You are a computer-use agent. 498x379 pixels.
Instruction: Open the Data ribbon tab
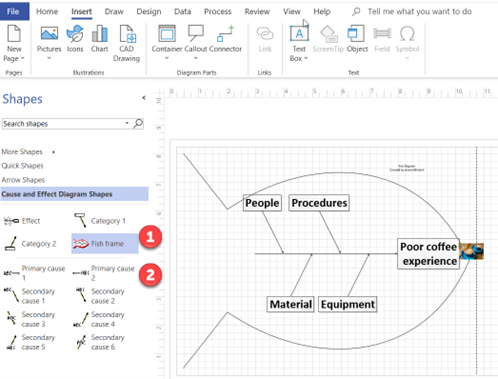182,11
